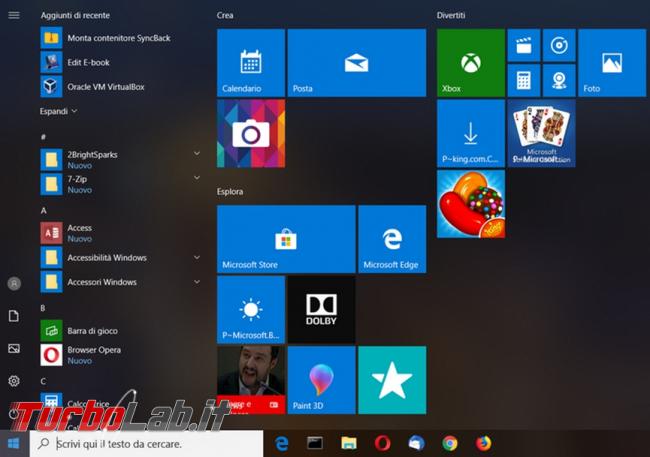Launch the colorful Camera tile
Viewport: 650px width, 457px height.
[251, 134]
